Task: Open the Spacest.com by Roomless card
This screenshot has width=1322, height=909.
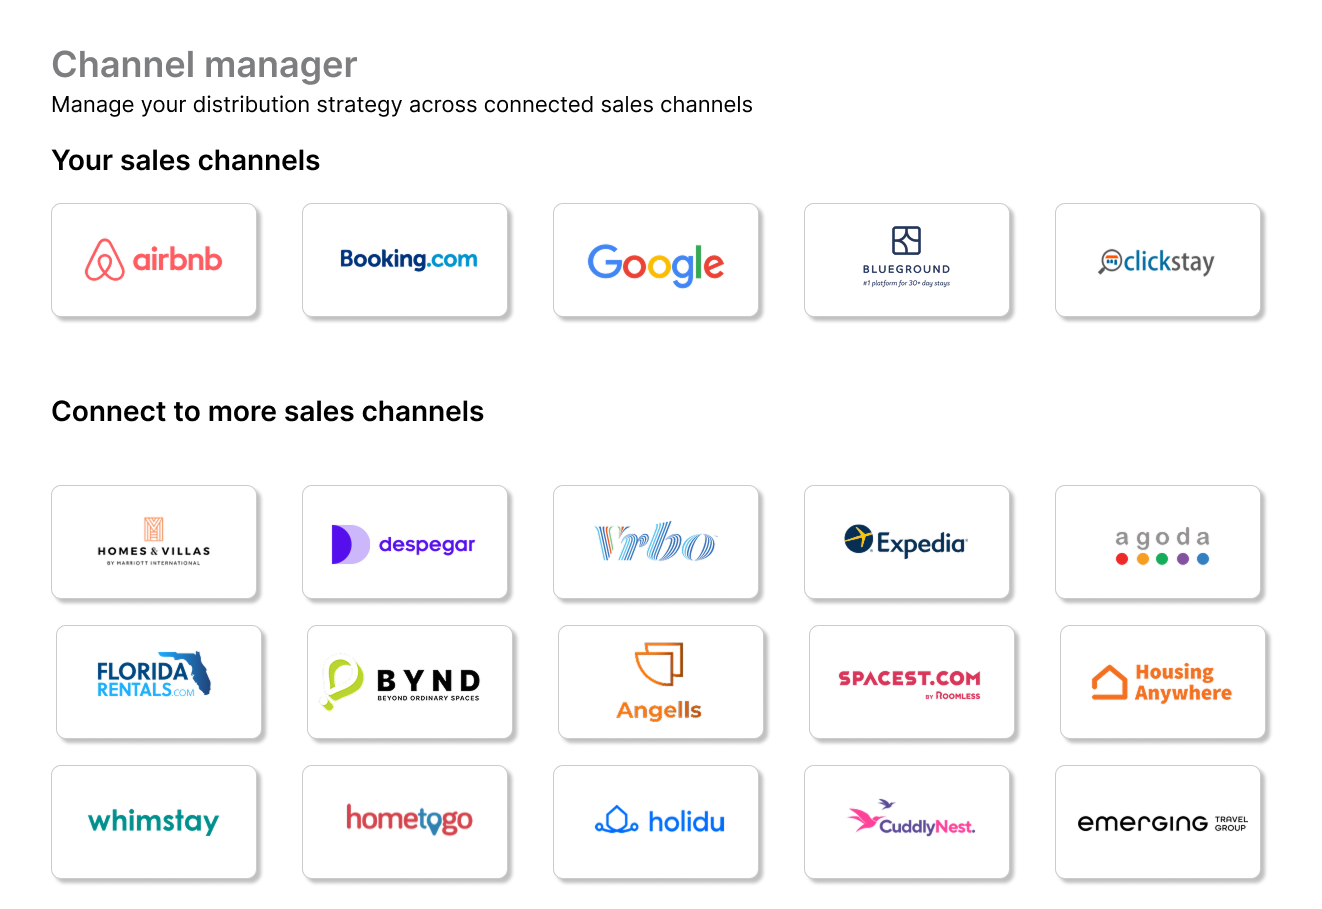Action: [x=911, y=682]
